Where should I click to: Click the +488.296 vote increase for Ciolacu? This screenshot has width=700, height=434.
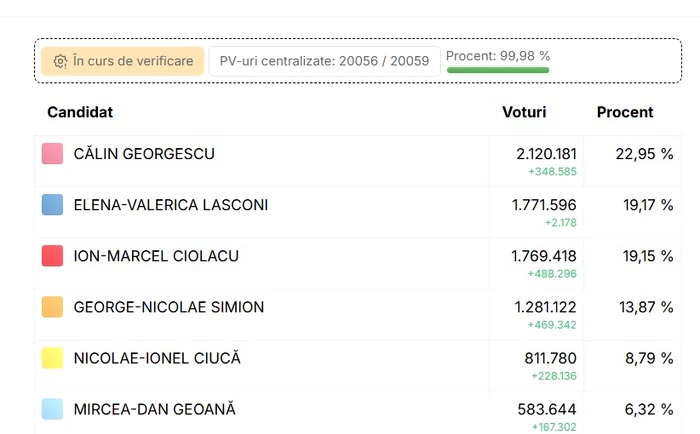point(552,274)
